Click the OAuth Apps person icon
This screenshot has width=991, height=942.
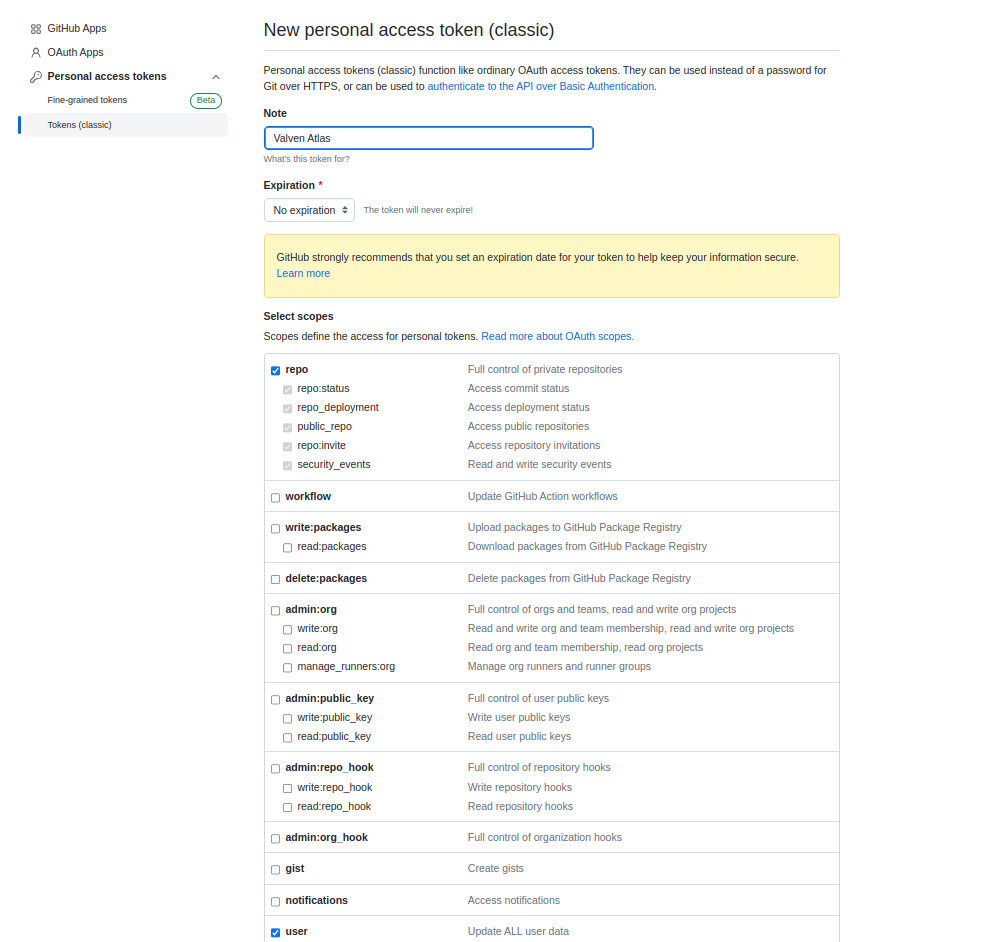36,52
